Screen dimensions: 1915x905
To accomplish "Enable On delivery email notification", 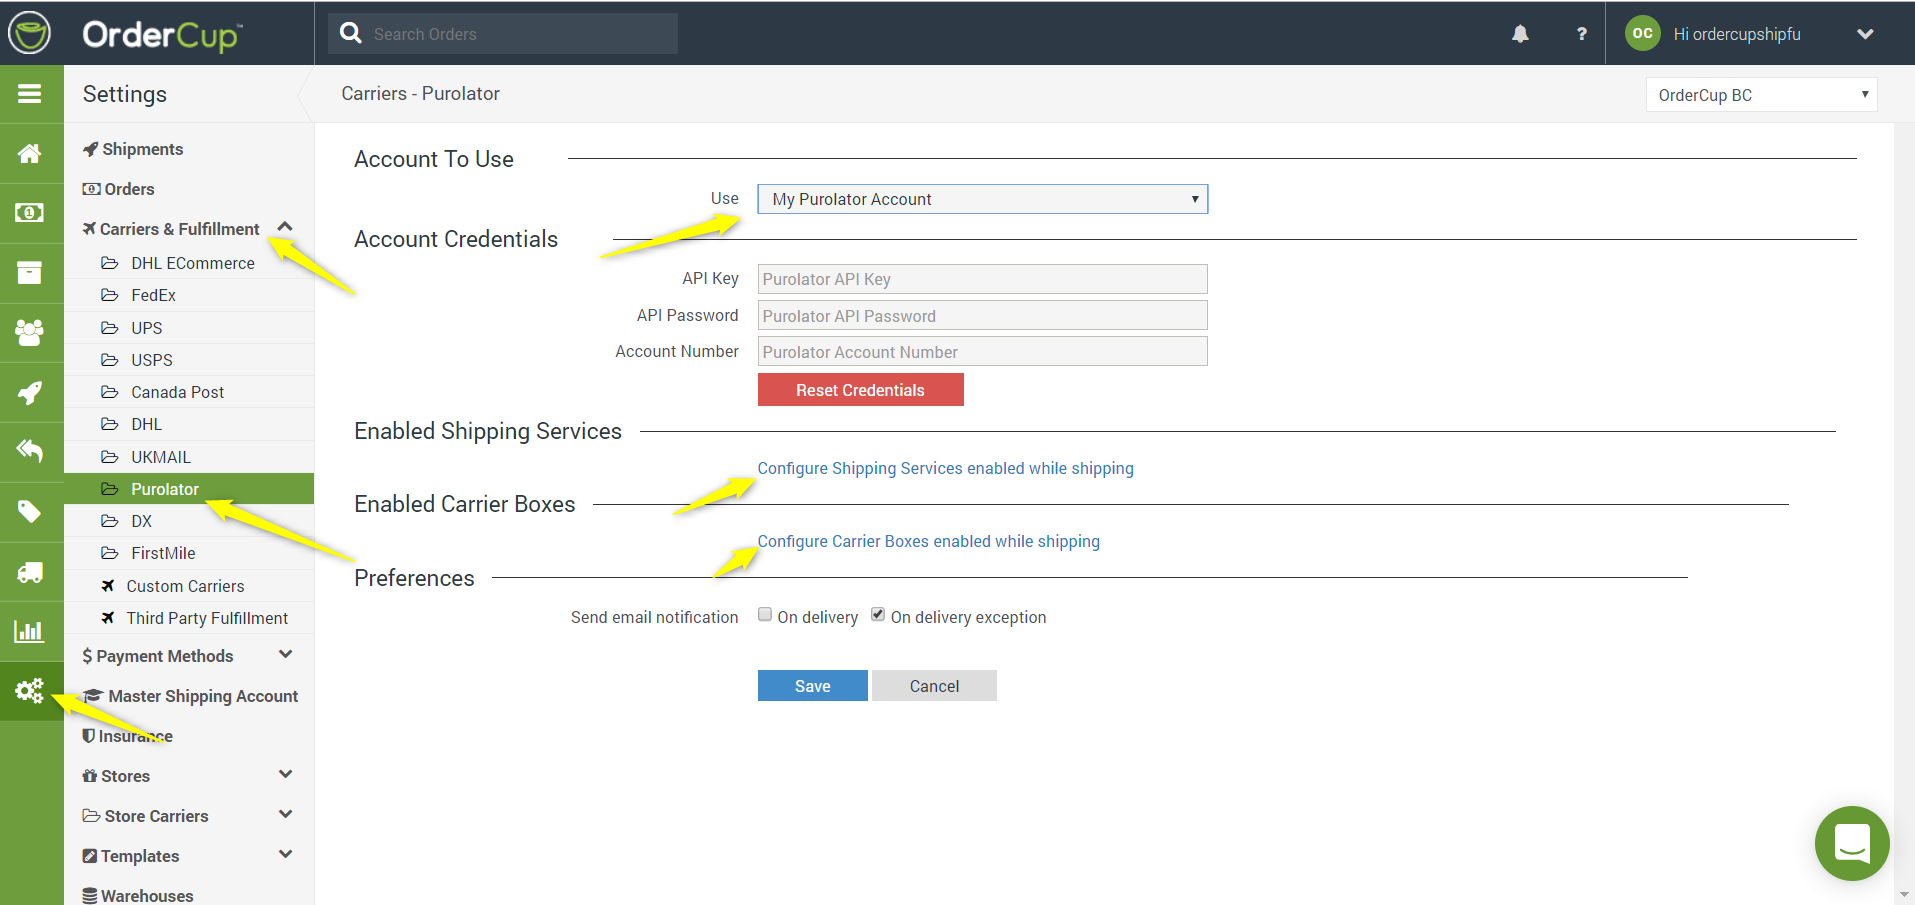I will (x=765, y=615).
